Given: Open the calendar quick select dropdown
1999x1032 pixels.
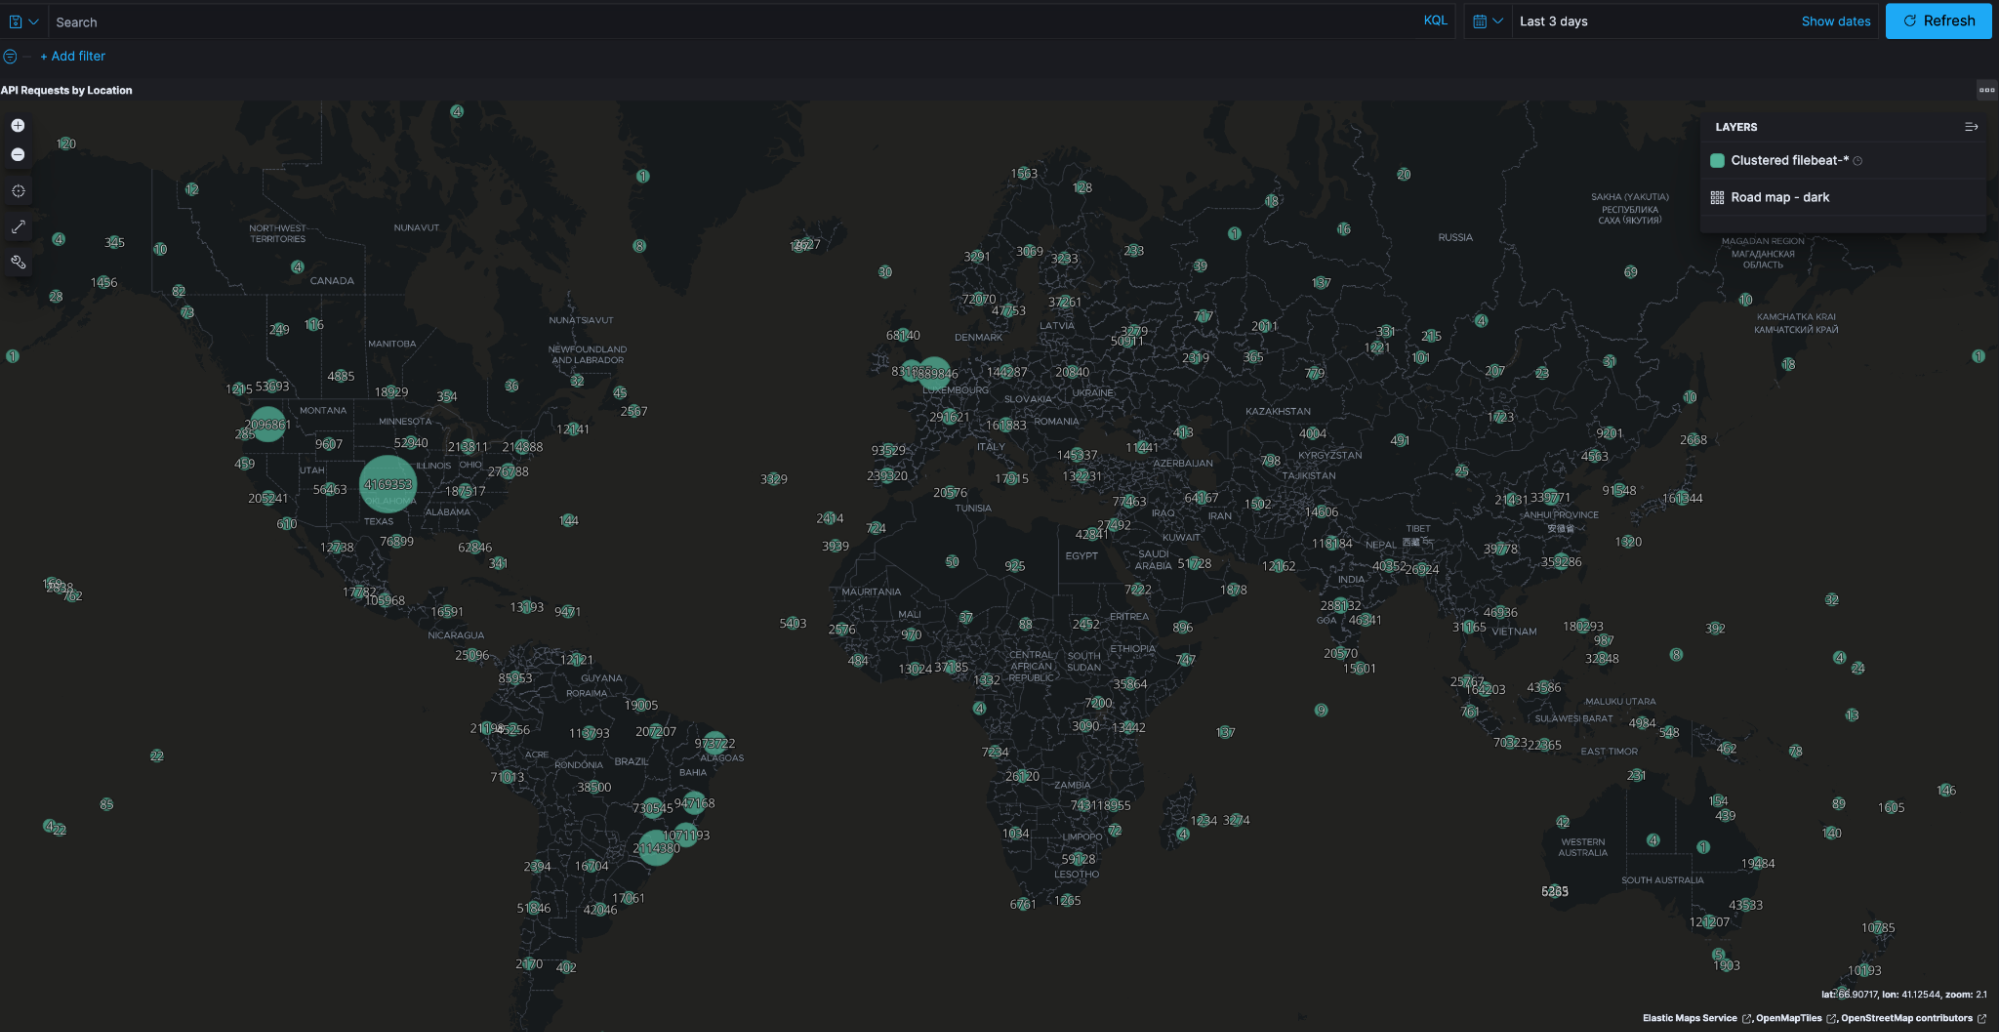Looking at the screenshot, I should click(x=1497, y=21).
